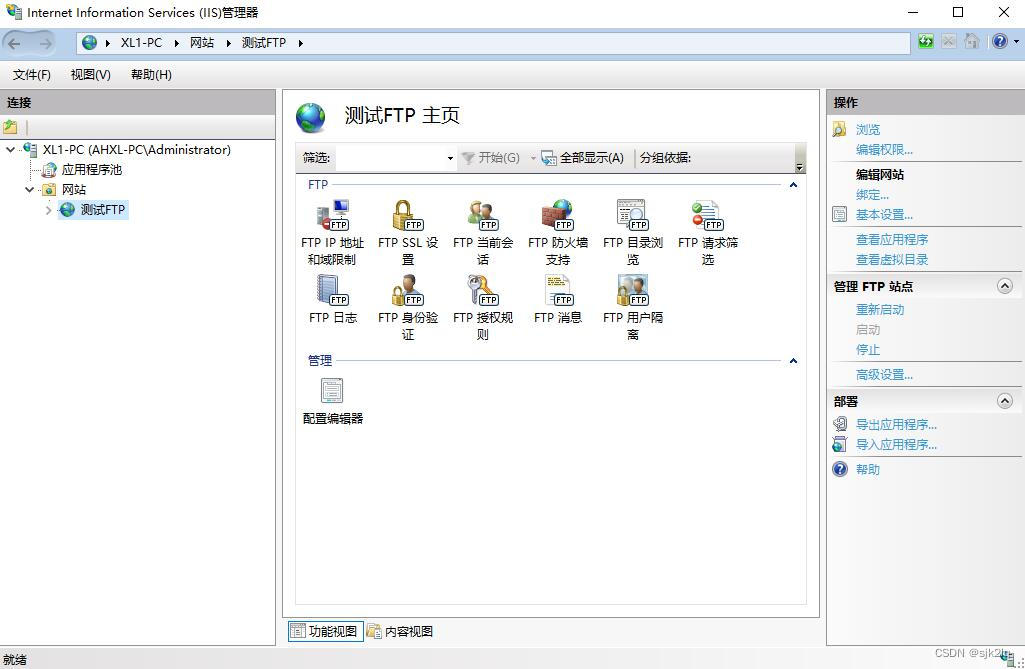Click the 浏览 (Browse) action
Screen dimensions: 1025x669
click(867, 129)
